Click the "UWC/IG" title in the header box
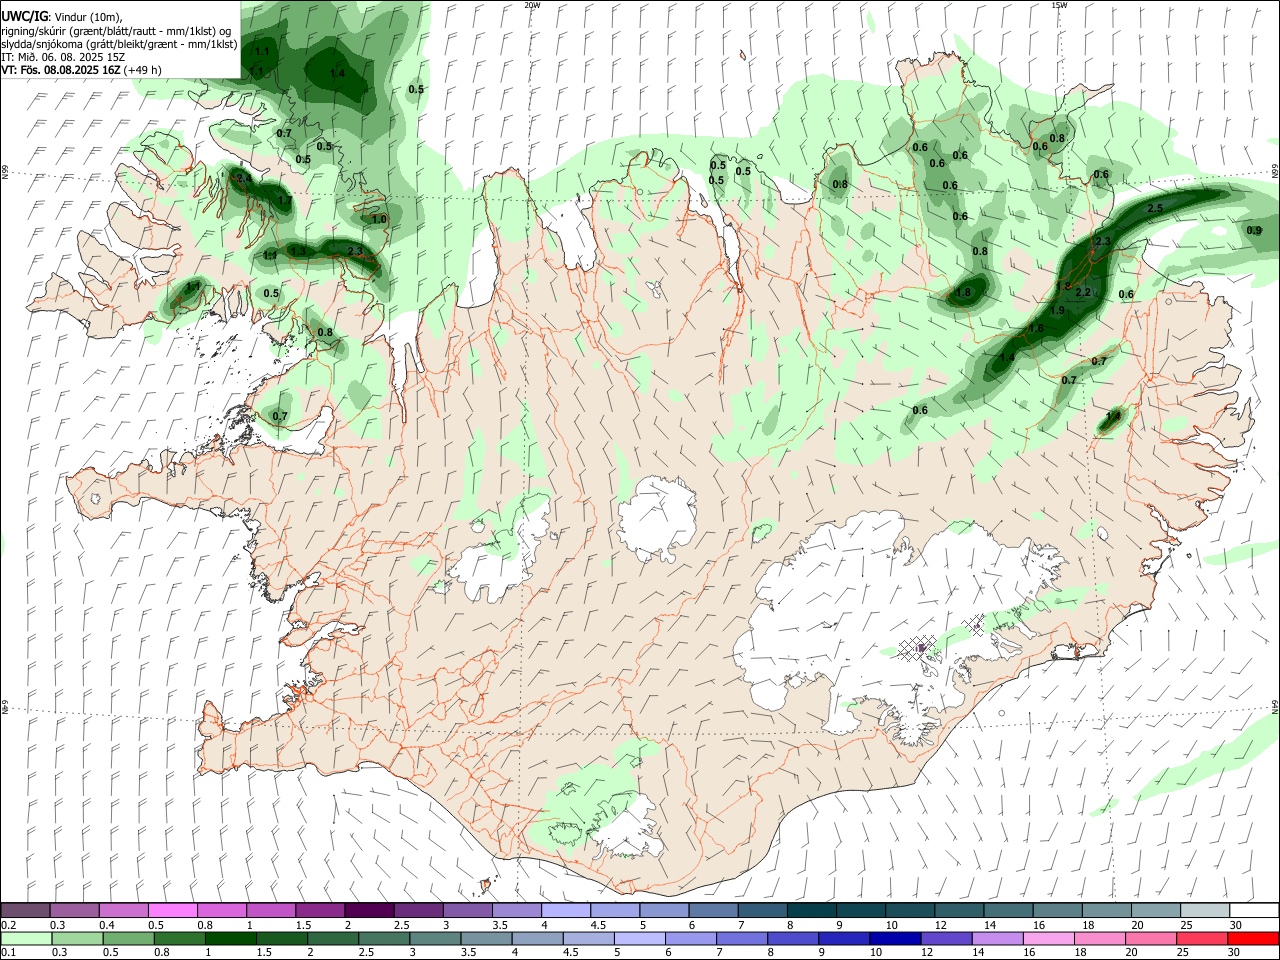 tap(23, 17)
